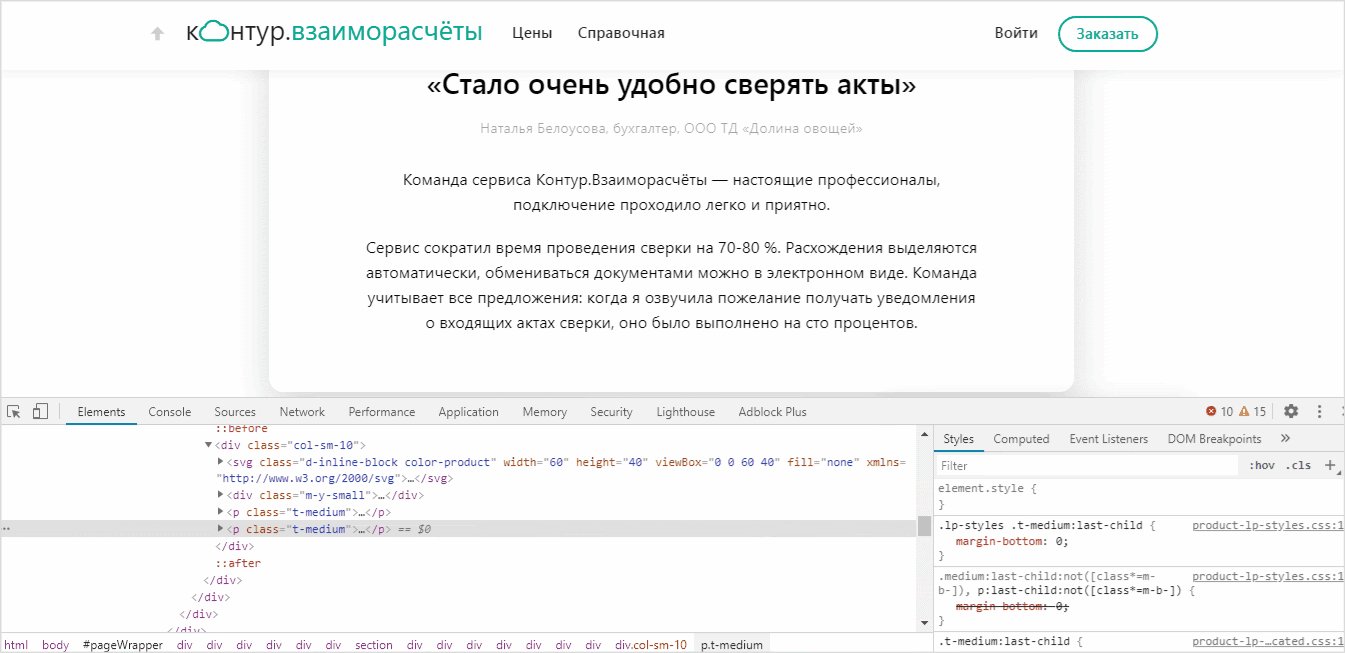Open DevTools settings gear
This screenshot has height=653, width=1345.
(x=1291, y=411)
